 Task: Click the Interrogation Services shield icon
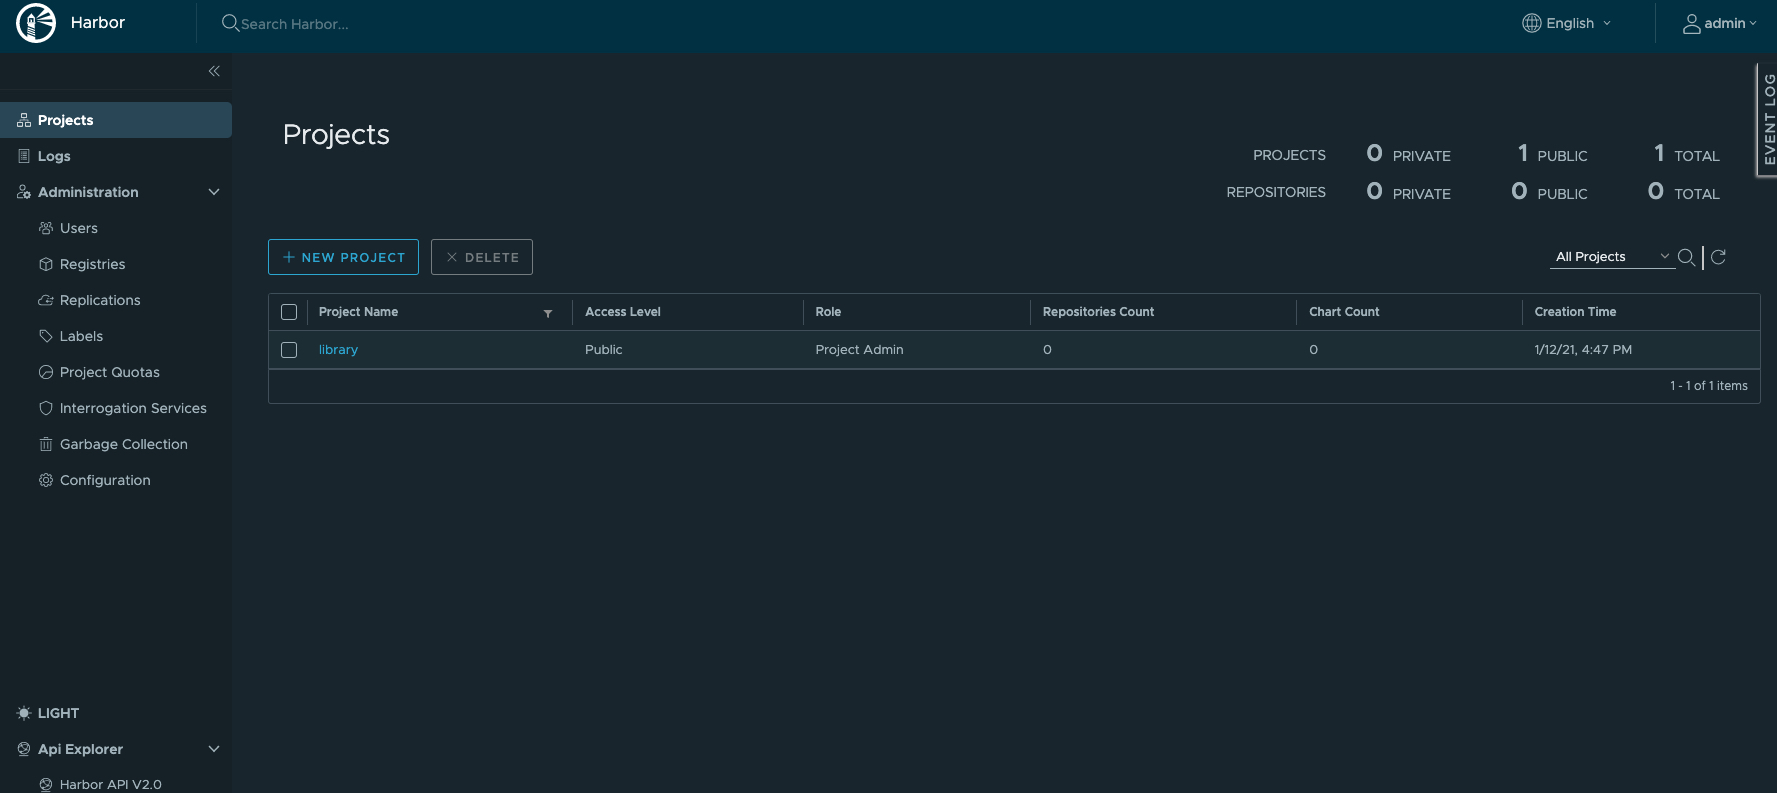coord(46,408)
